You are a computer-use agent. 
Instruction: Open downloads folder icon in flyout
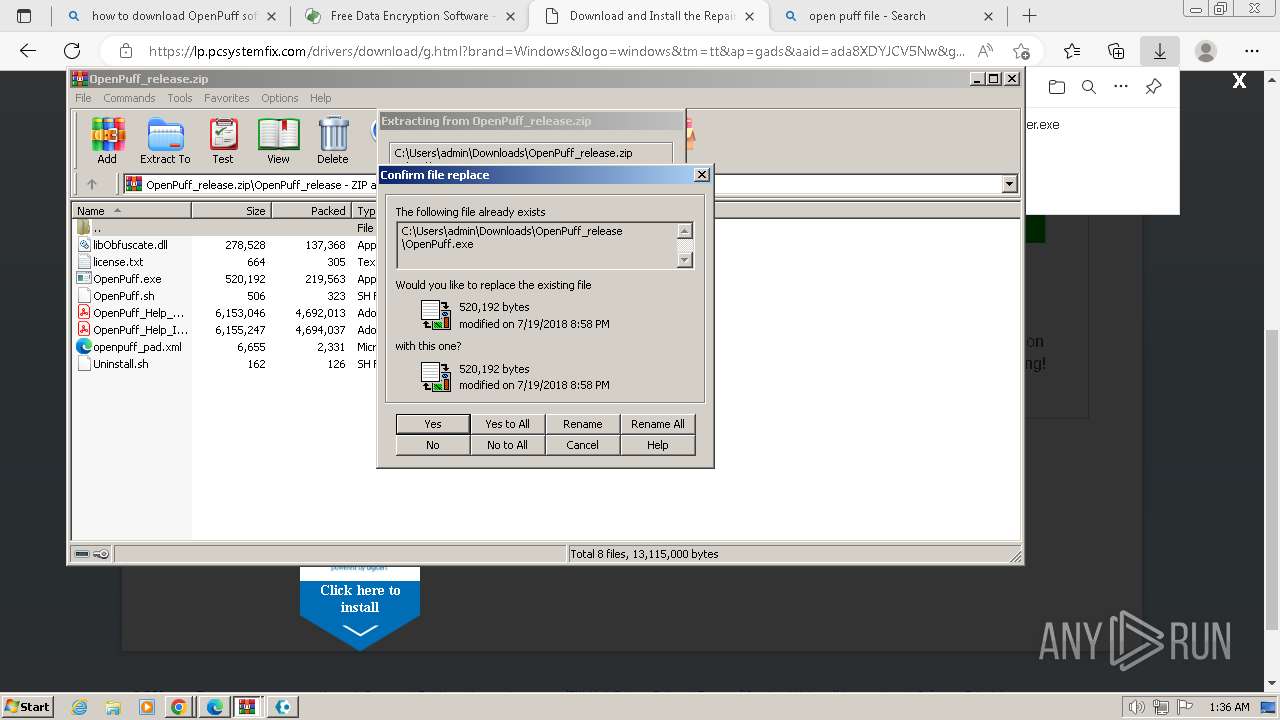[1057, 87]
